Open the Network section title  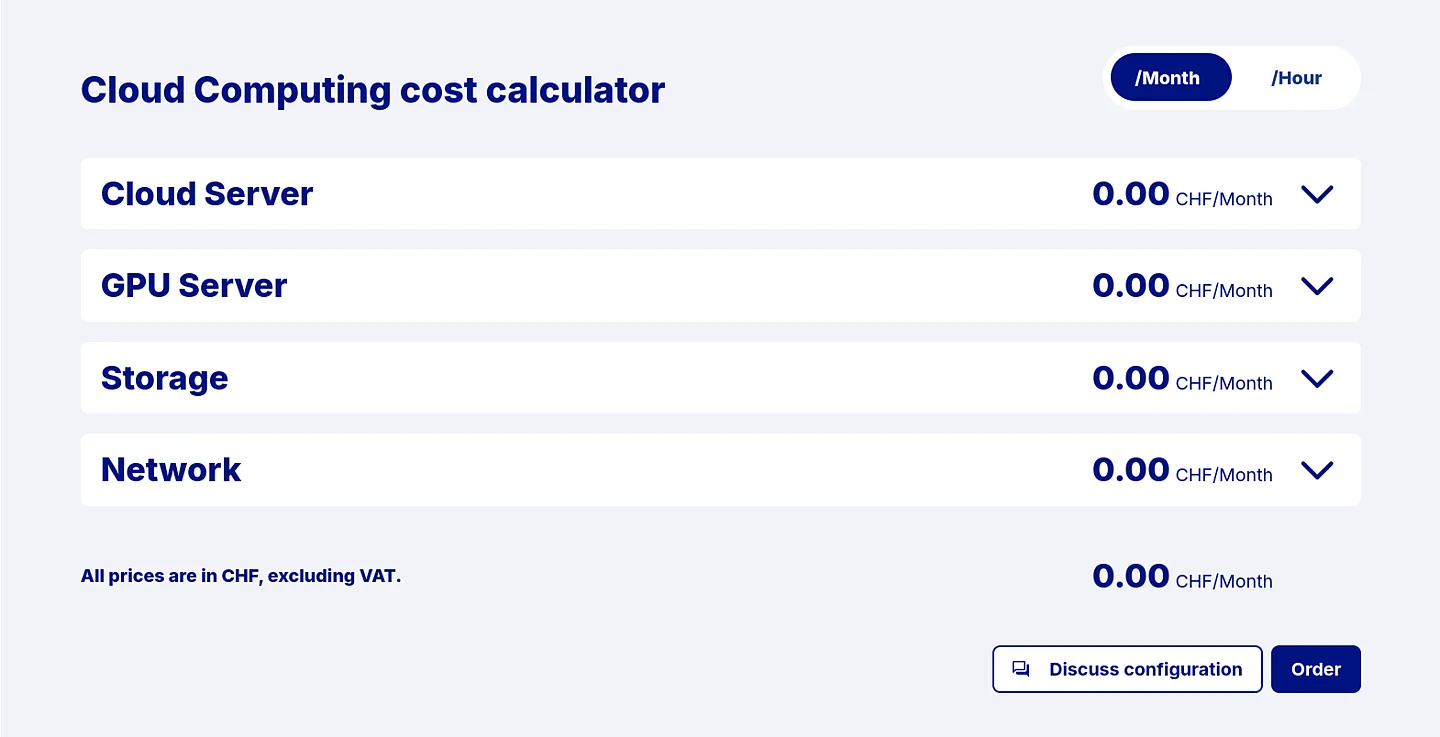point(171,470)
